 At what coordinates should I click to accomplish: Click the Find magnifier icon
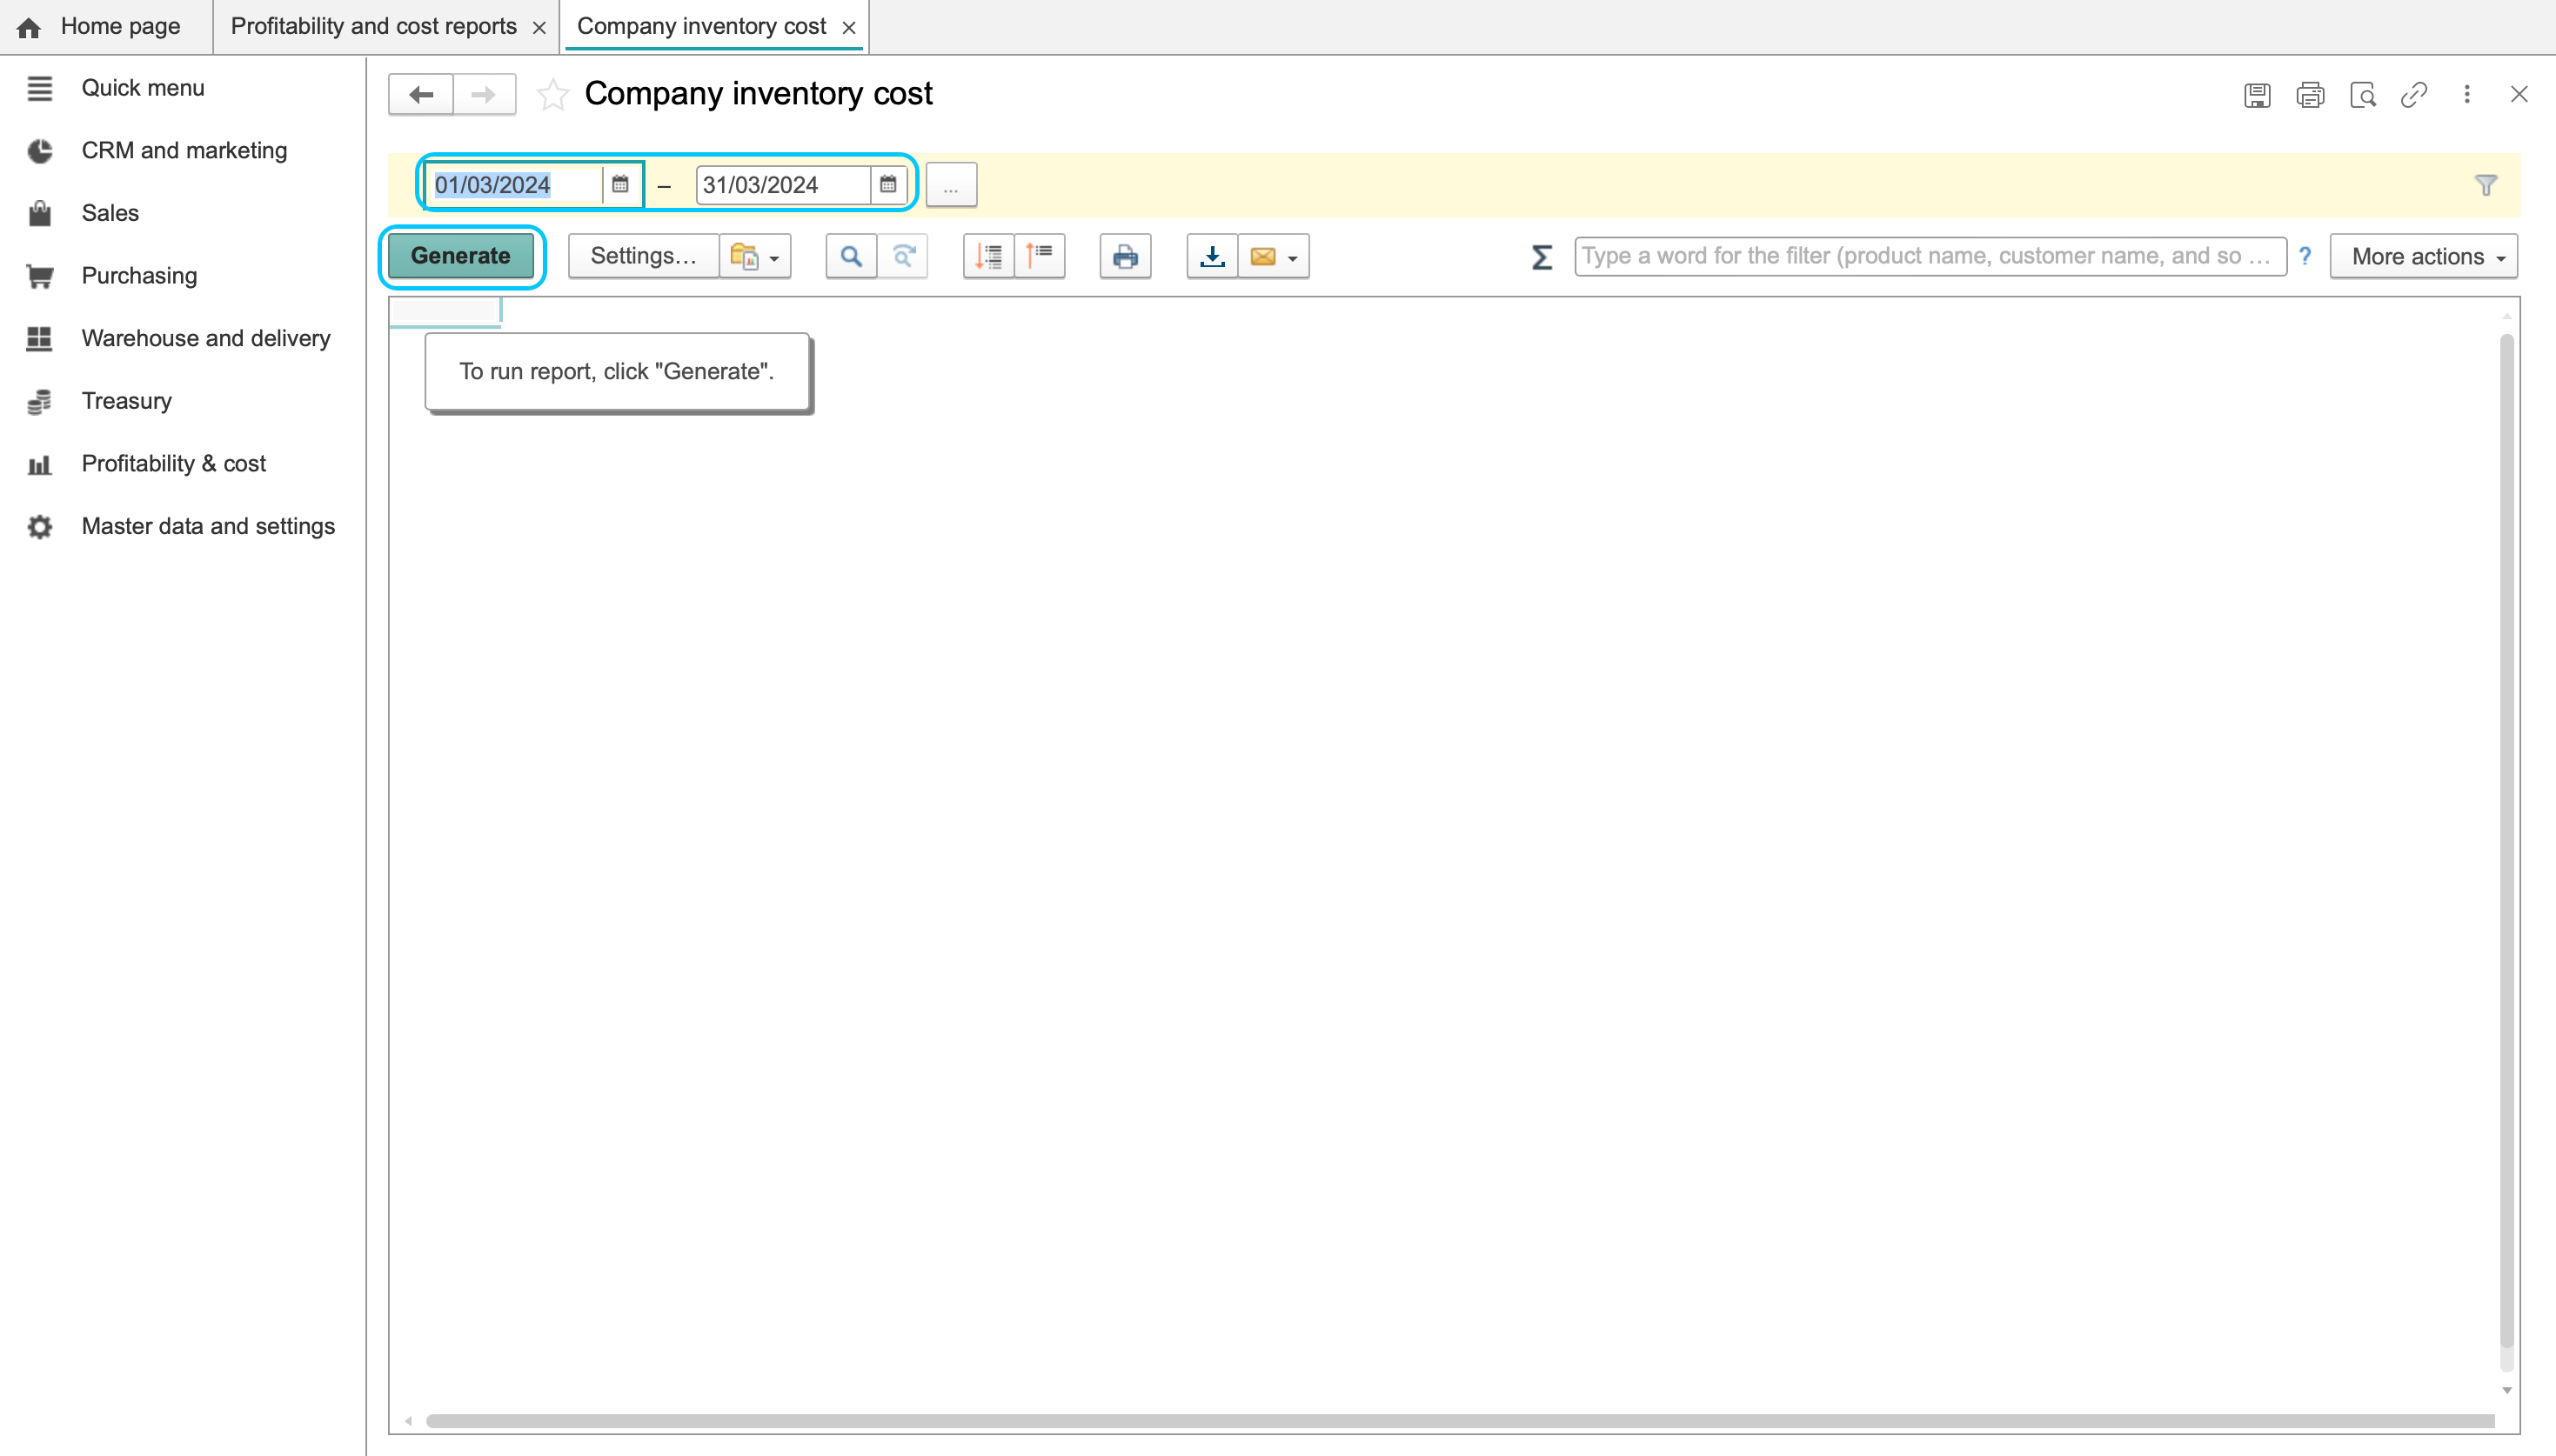tap(851, 256)
